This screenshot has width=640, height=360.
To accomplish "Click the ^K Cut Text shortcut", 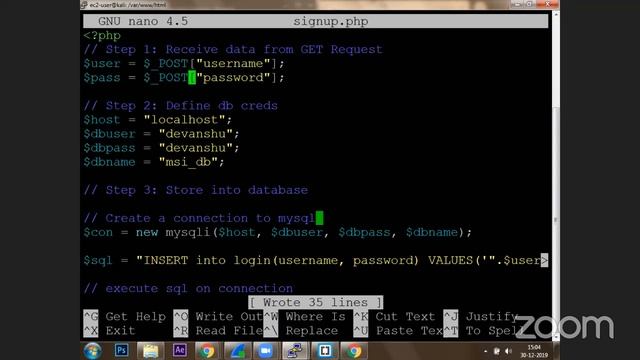I will 394,316.
